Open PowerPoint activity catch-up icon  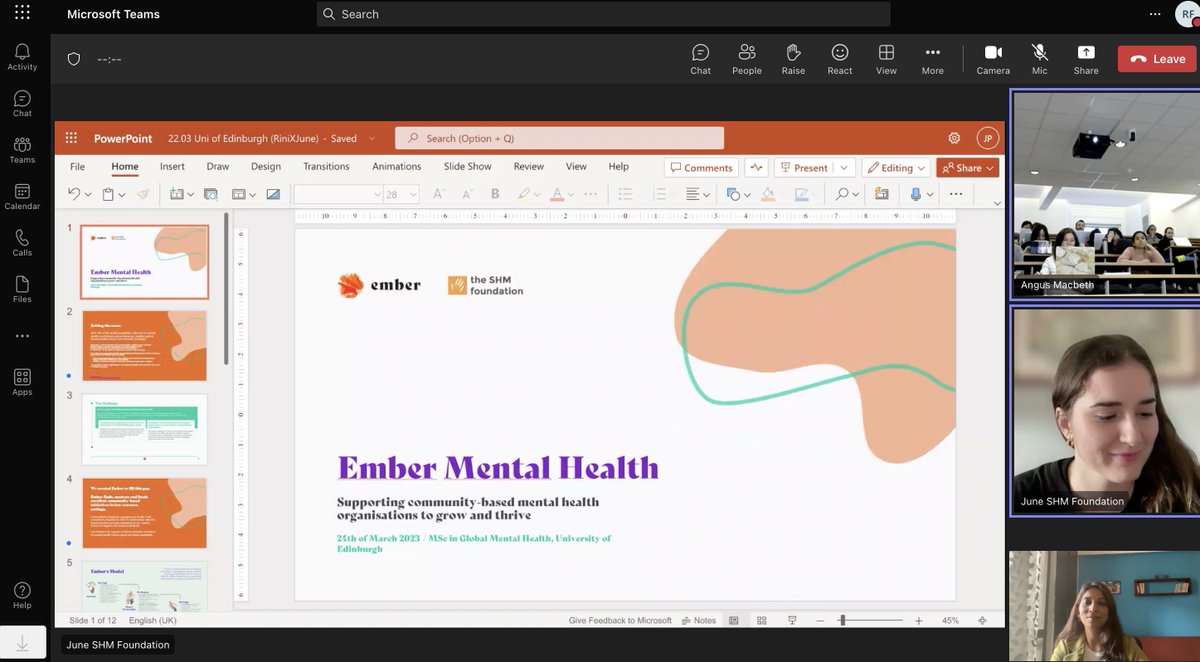756,168
